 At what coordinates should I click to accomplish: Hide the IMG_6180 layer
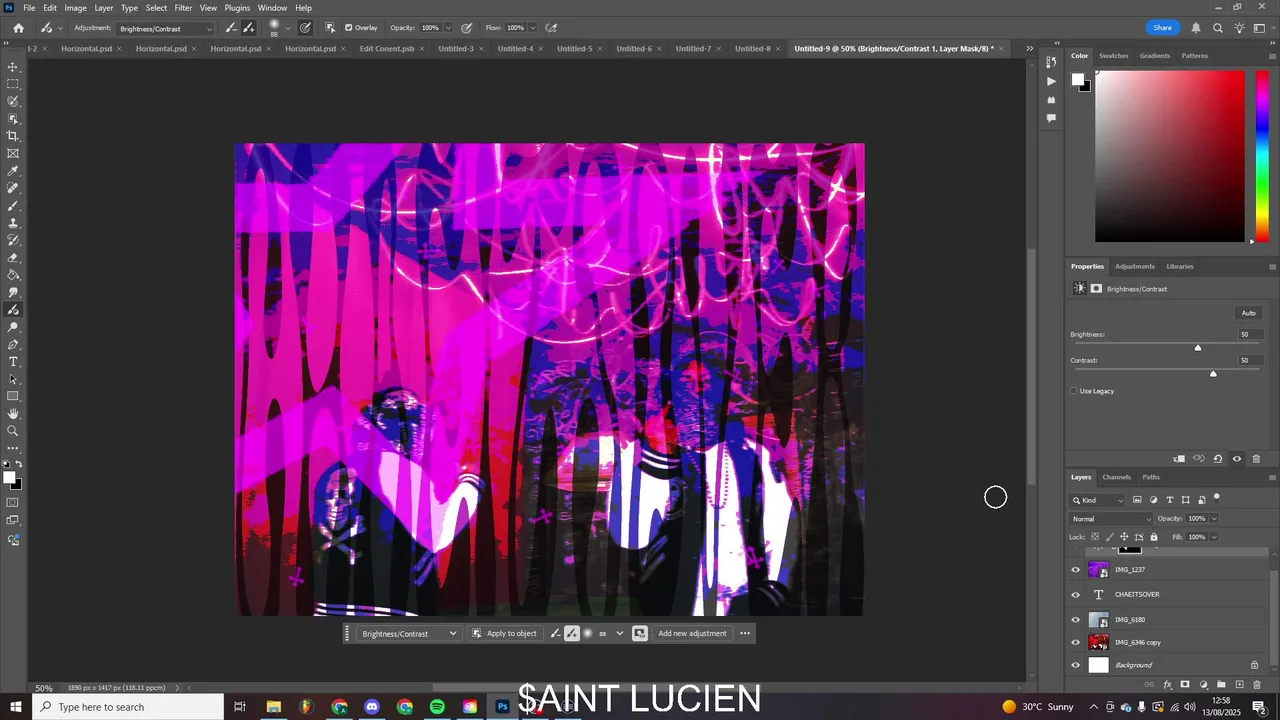pyautogui.click(x=1076, y=620)
